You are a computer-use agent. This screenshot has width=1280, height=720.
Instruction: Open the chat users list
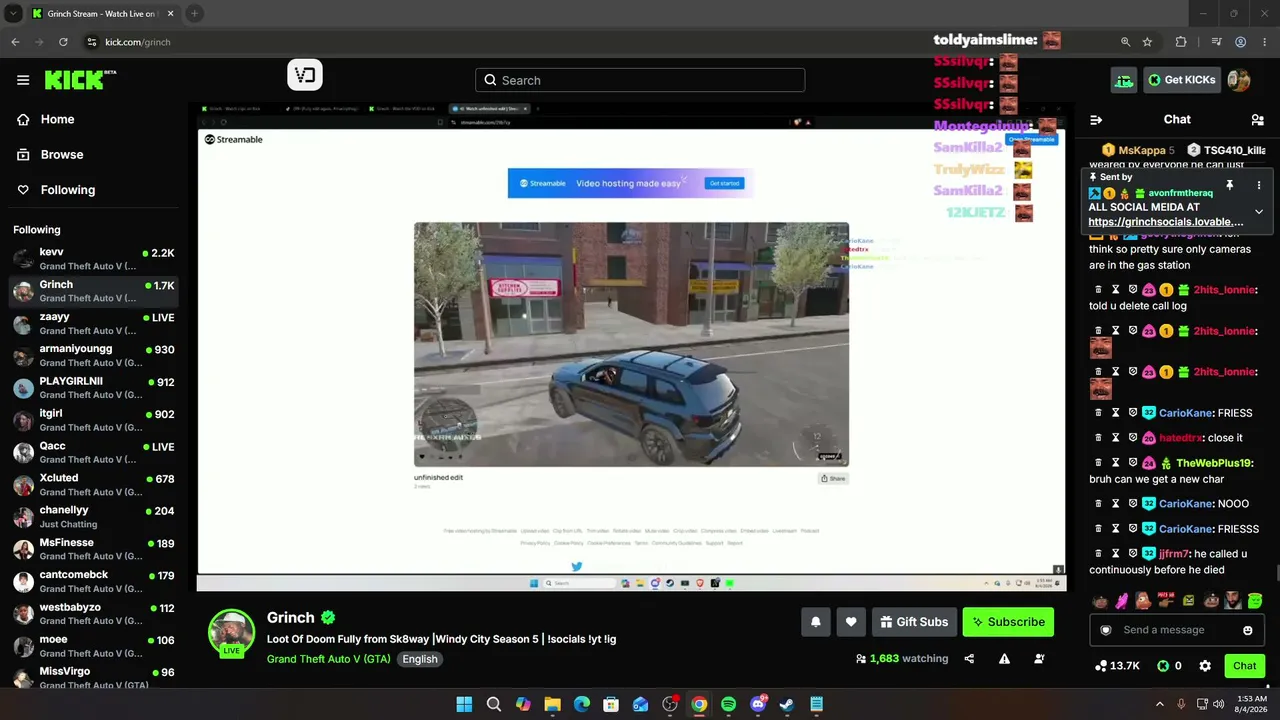pyautogui.click(x=1258, y=120)
